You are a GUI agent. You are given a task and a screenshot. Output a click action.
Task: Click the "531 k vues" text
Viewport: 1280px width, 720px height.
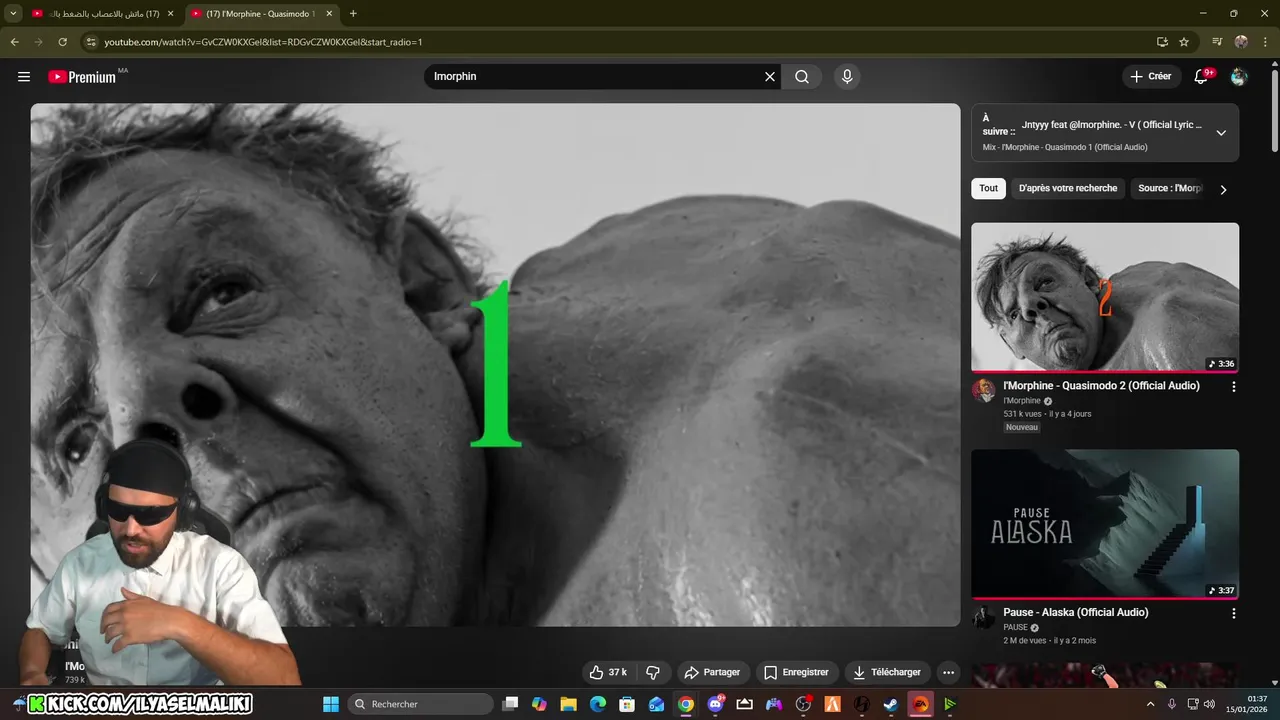coord(1023,414)
